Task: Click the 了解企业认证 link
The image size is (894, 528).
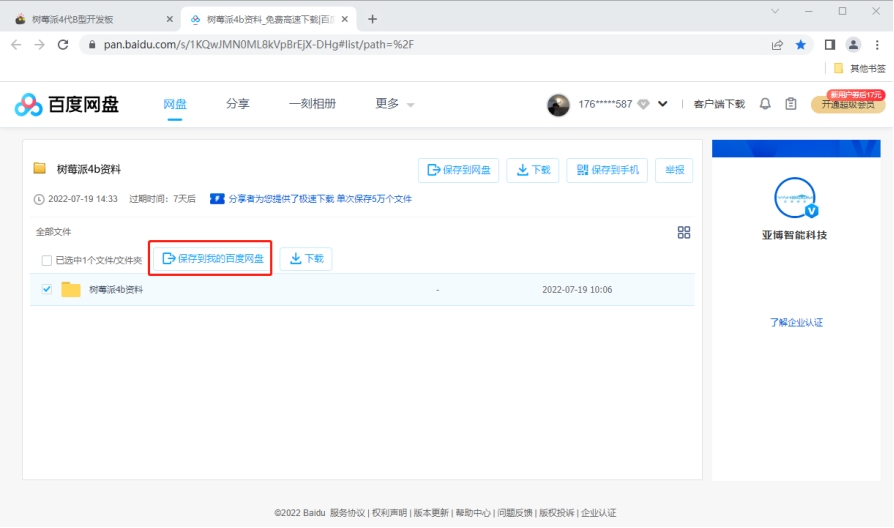Action: pos(796,322)
